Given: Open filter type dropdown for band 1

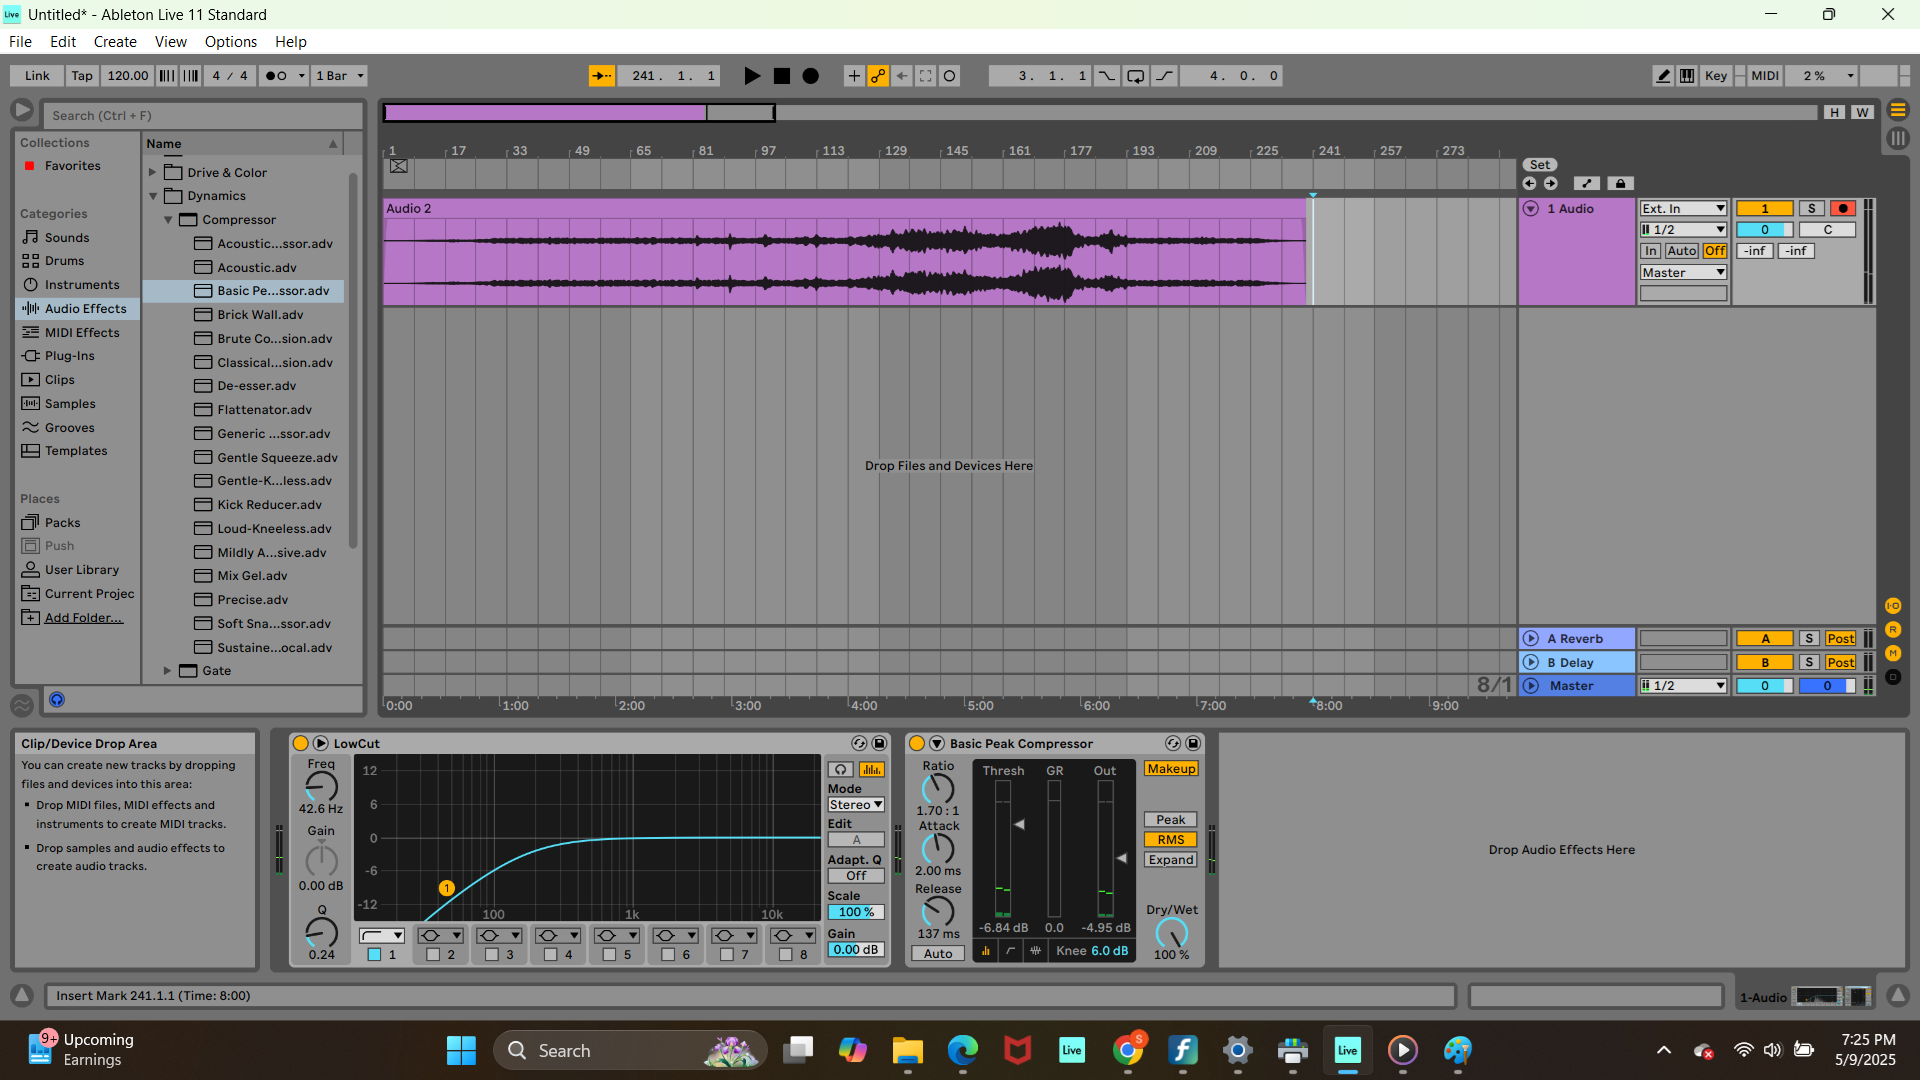Looking at the screenshot, I should (381, 936).
